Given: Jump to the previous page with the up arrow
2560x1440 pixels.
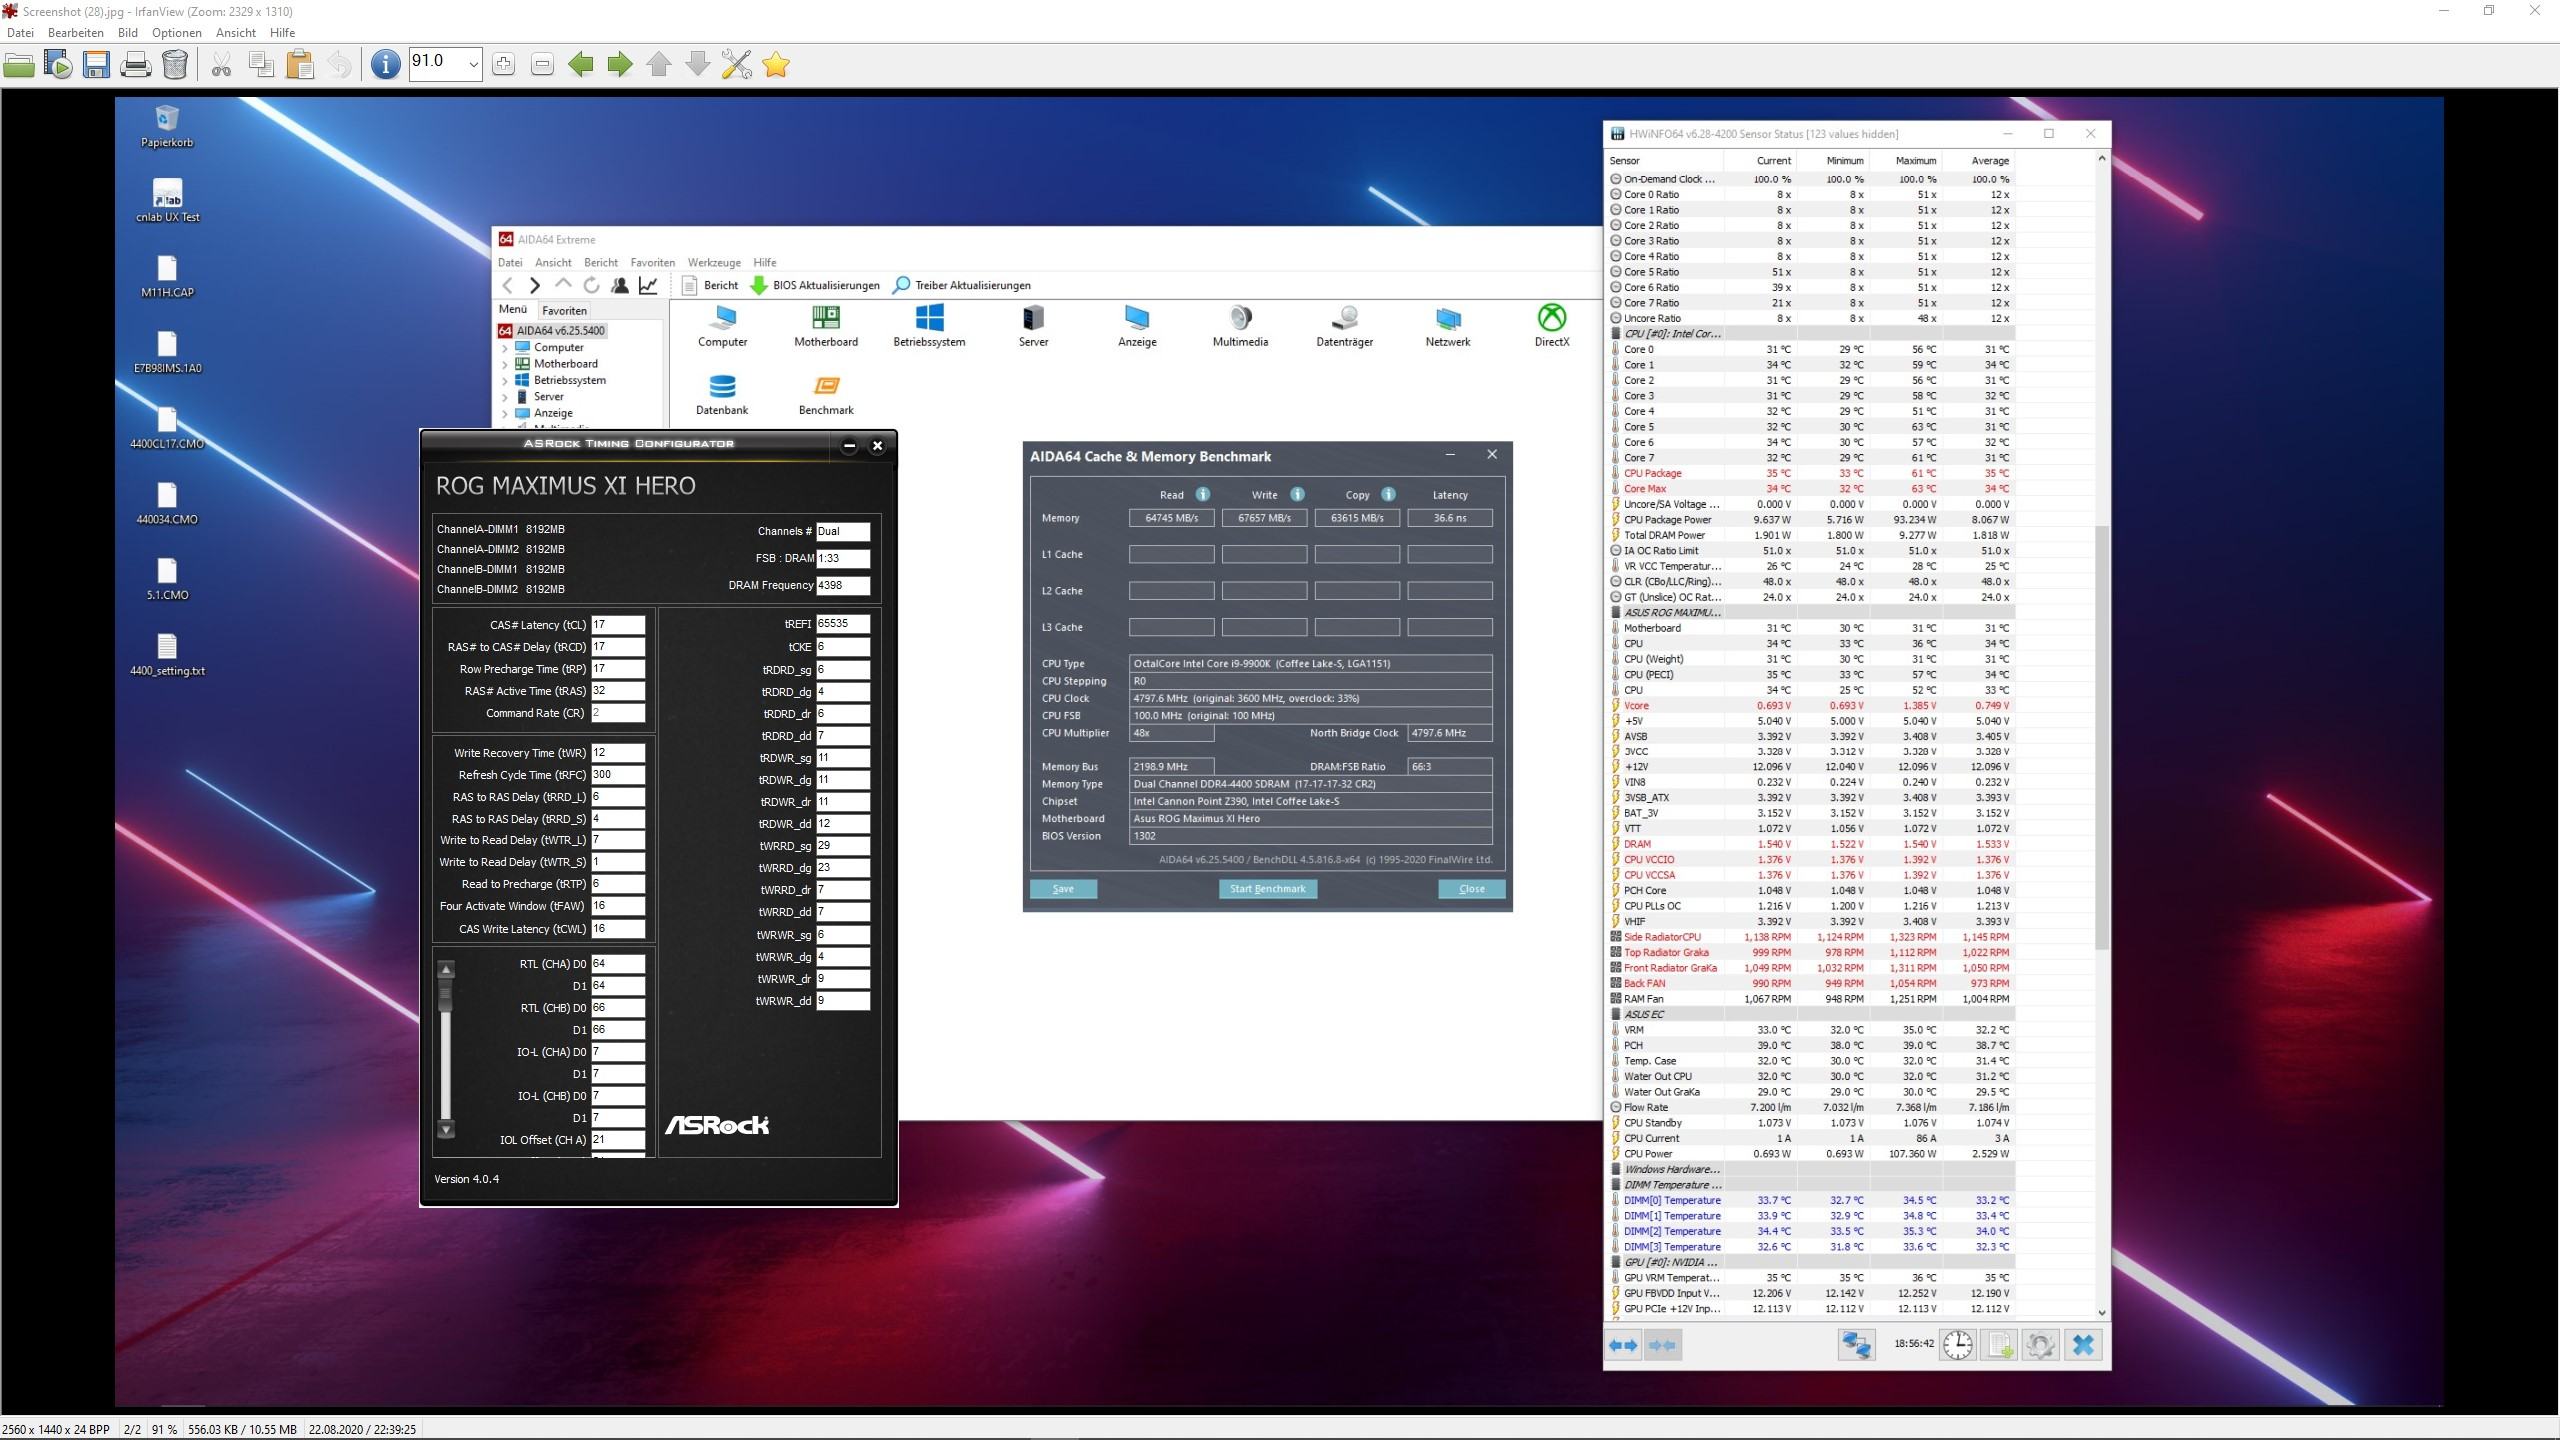Looking at the screenshot, I should 659,65.
